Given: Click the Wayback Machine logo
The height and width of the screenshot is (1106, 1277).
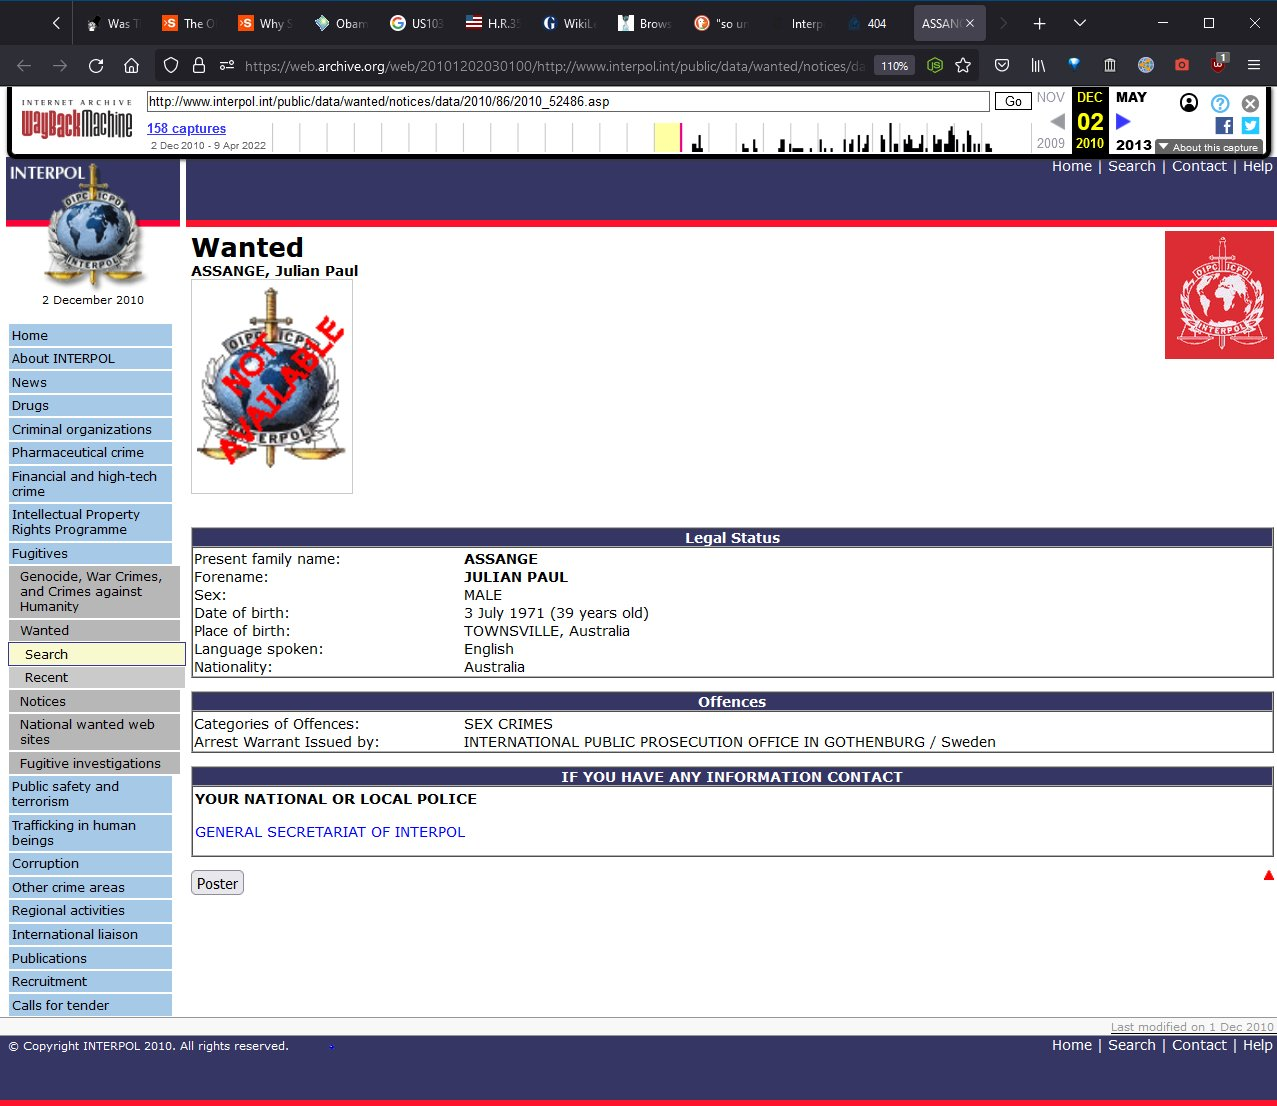Looking at the screenshot, I should tap(76, 120).
